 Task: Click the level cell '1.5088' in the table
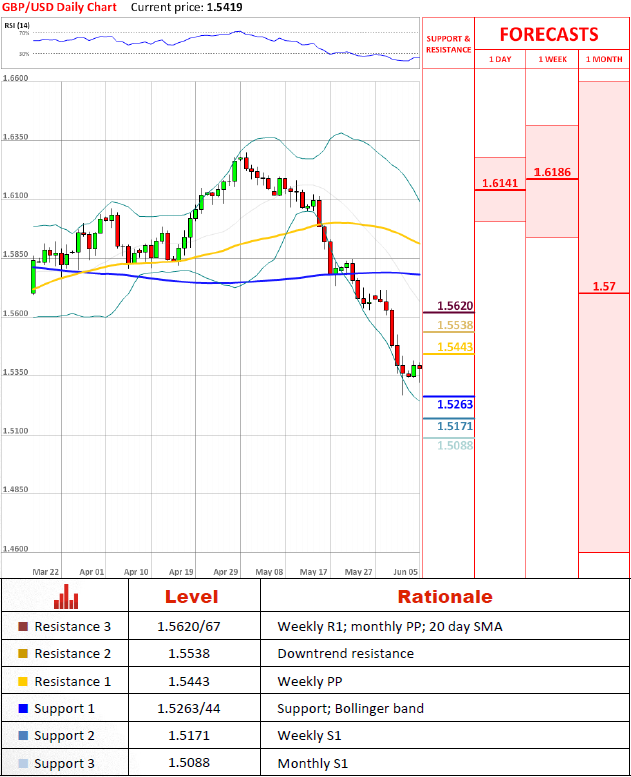tap(189, 763)
